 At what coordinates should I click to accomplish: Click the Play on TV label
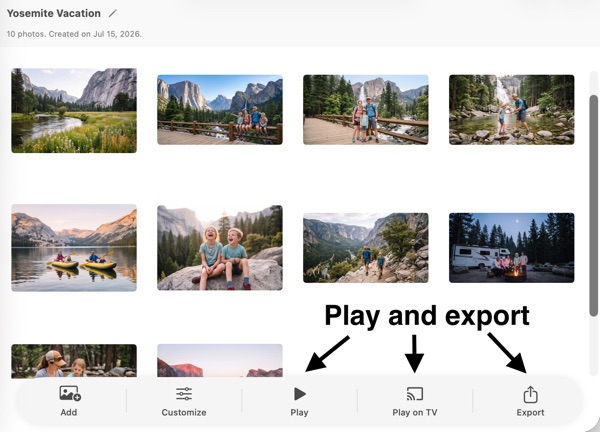[415, 412]
